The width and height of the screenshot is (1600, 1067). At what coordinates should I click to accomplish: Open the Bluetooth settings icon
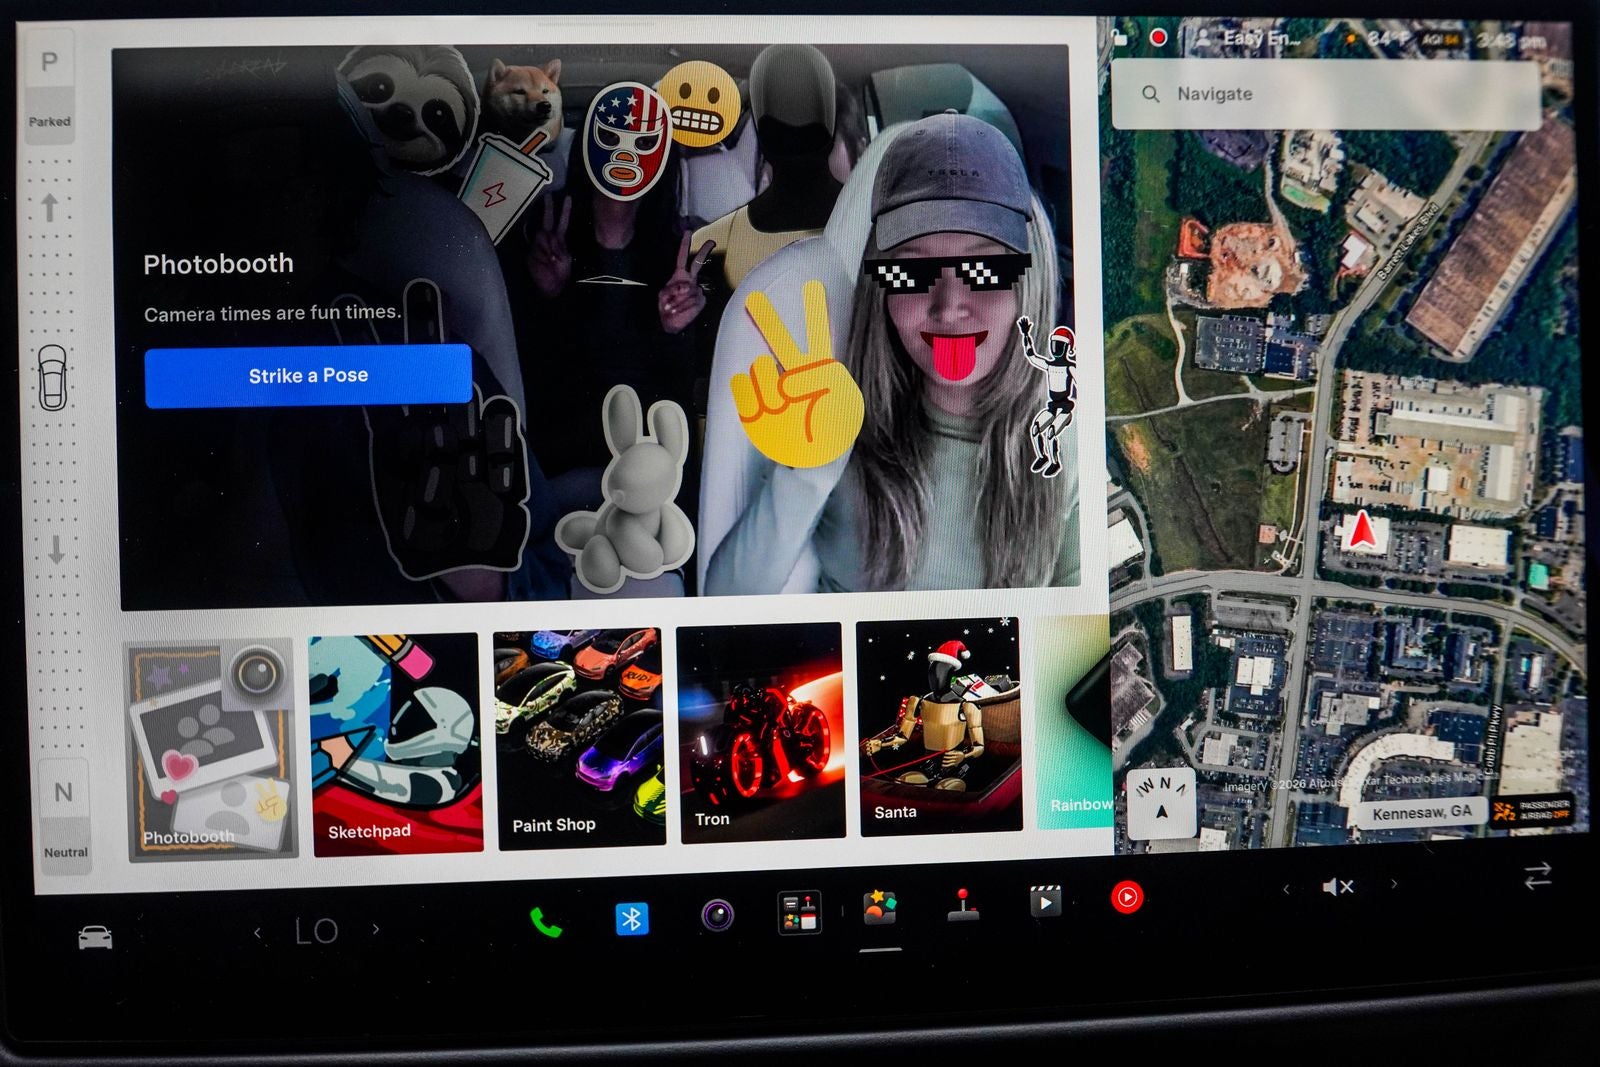click(631, 918)
